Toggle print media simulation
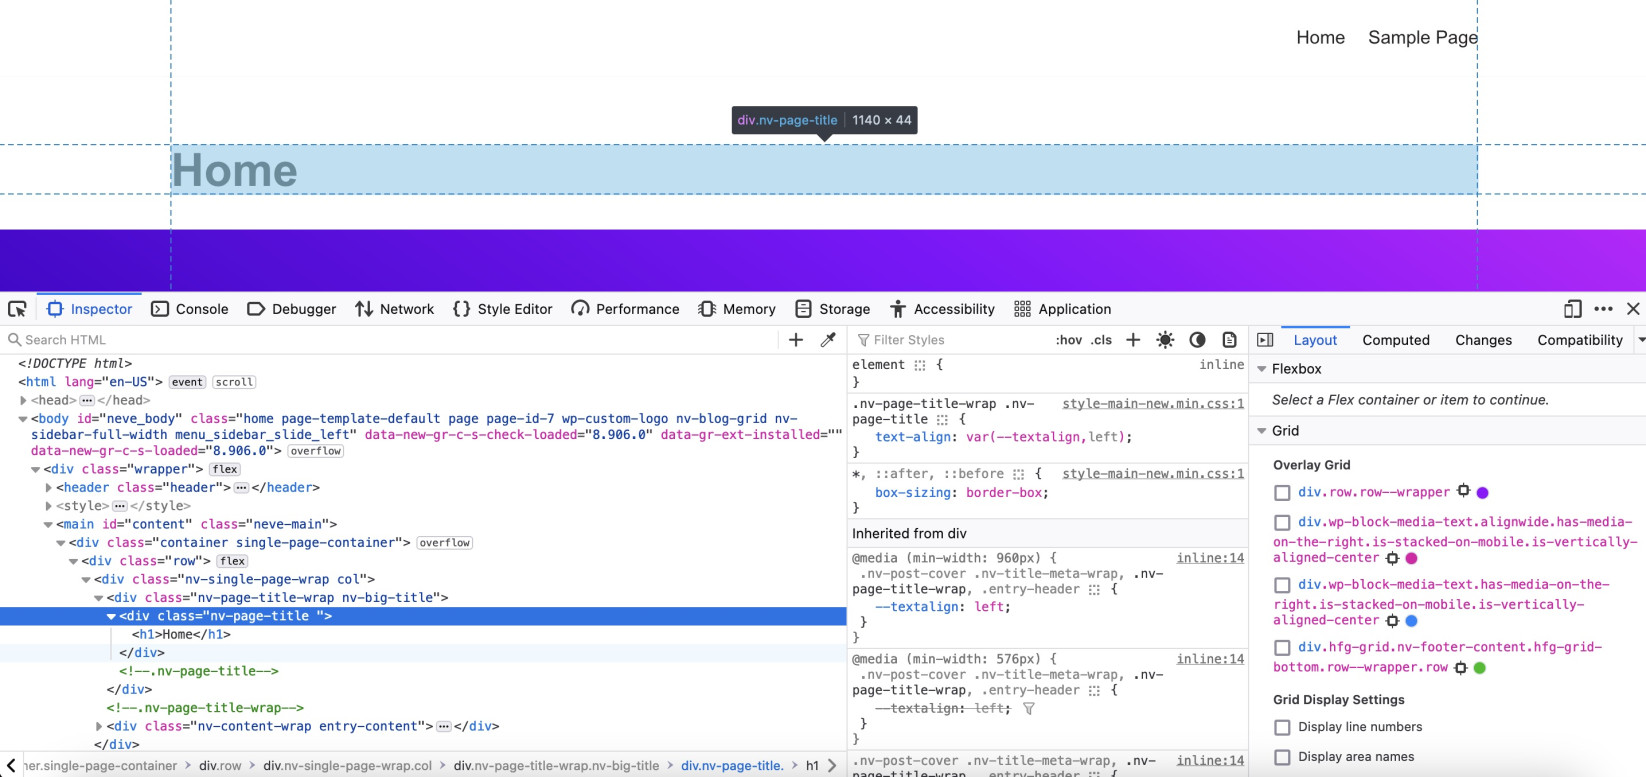 (x=1229, y=340)
